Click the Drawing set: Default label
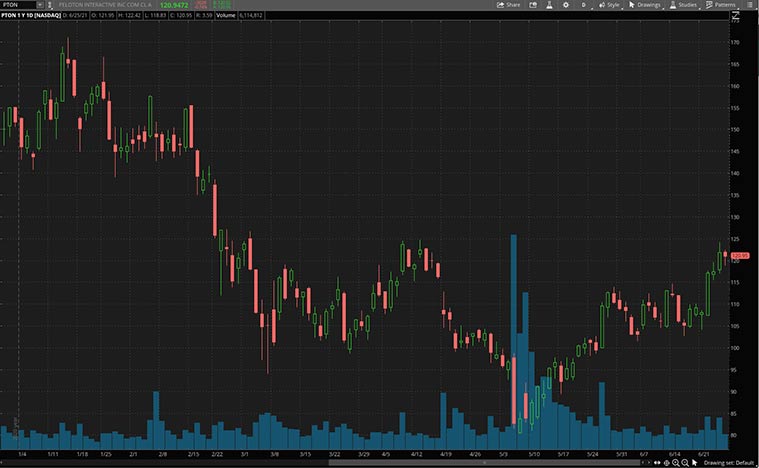Screen dimensions: 759x468 729,463
